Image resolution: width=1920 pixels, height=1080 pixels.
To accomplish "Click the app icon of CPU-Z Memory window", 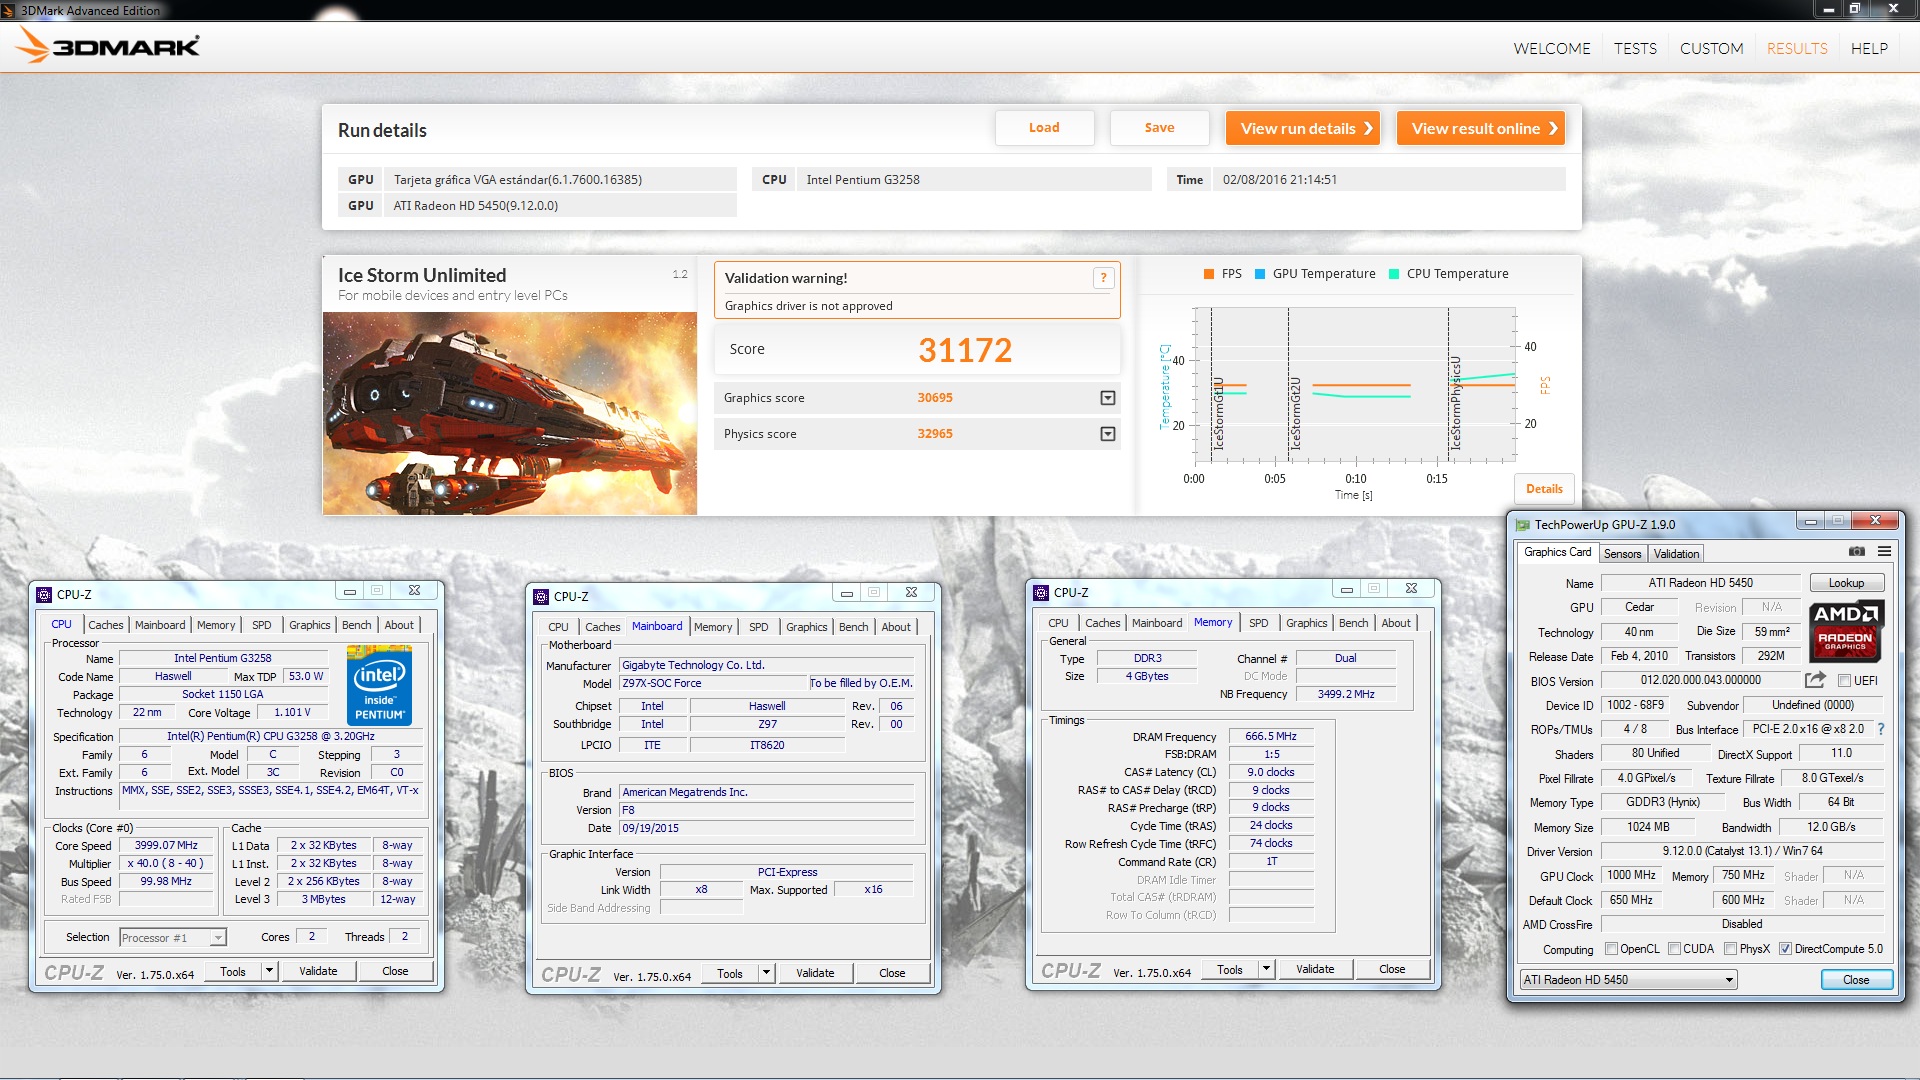I will click(x=1041, y=592).
